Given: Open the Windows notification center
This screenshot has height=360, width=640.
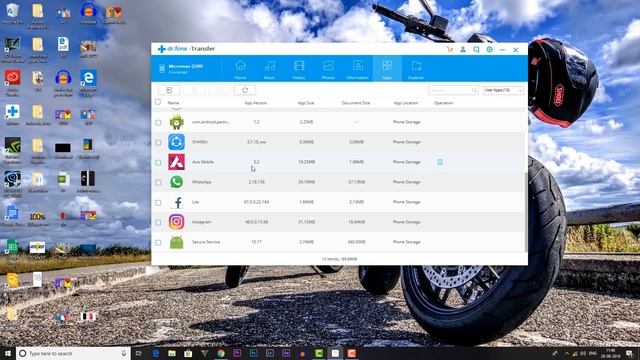Looking at the screenshot, I should pos(629,353).
